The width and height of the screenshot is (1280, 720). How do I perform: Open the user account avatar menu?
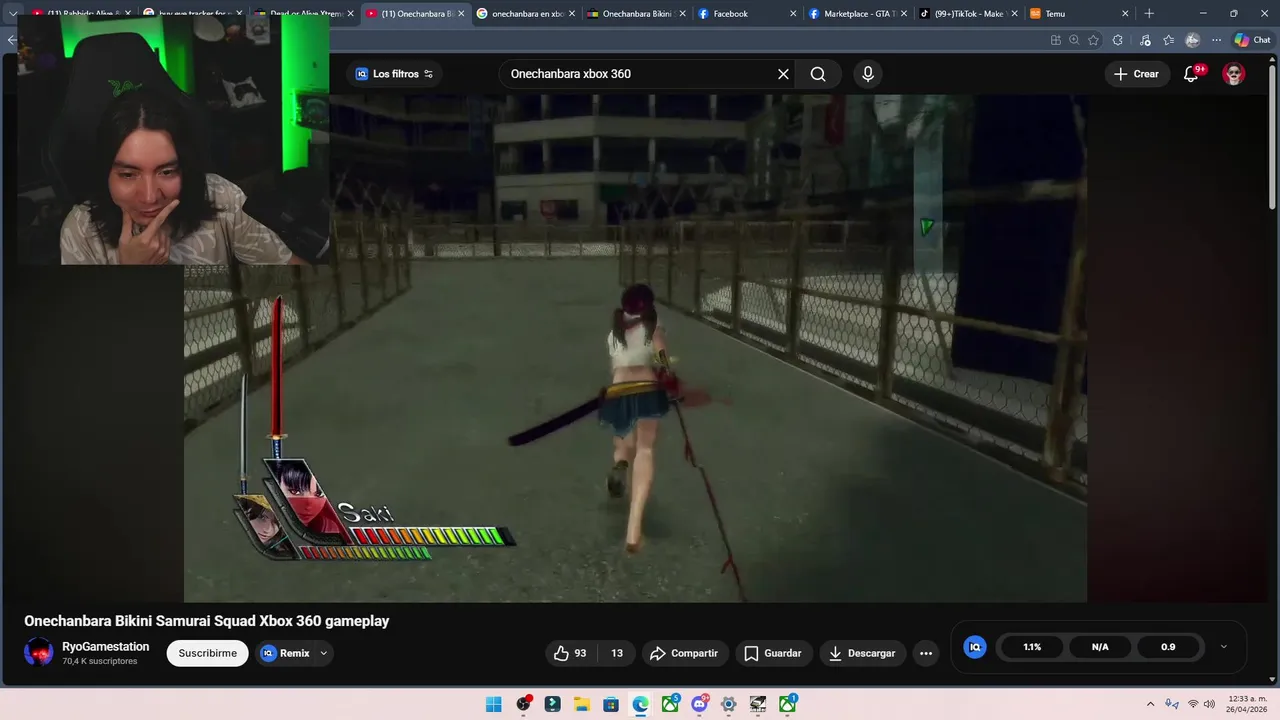pyautogui.click(x=1234, y=74)
